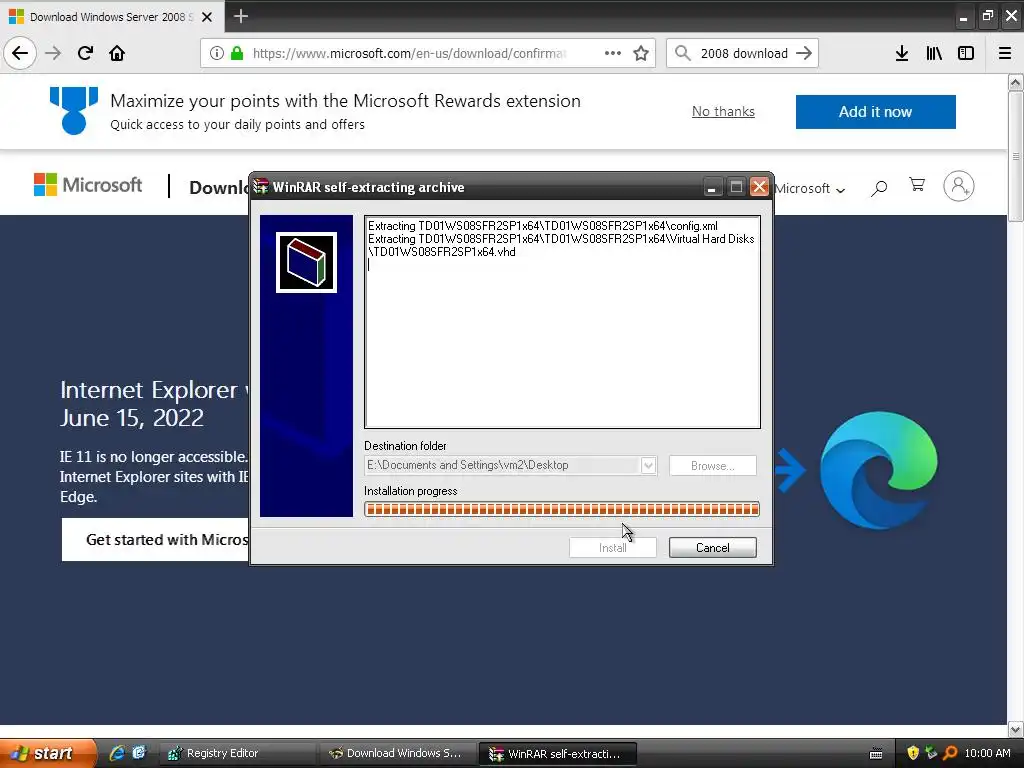Reload the current page
The height and width of the screenshot is (768, 1024).
(x=85, y=53)
